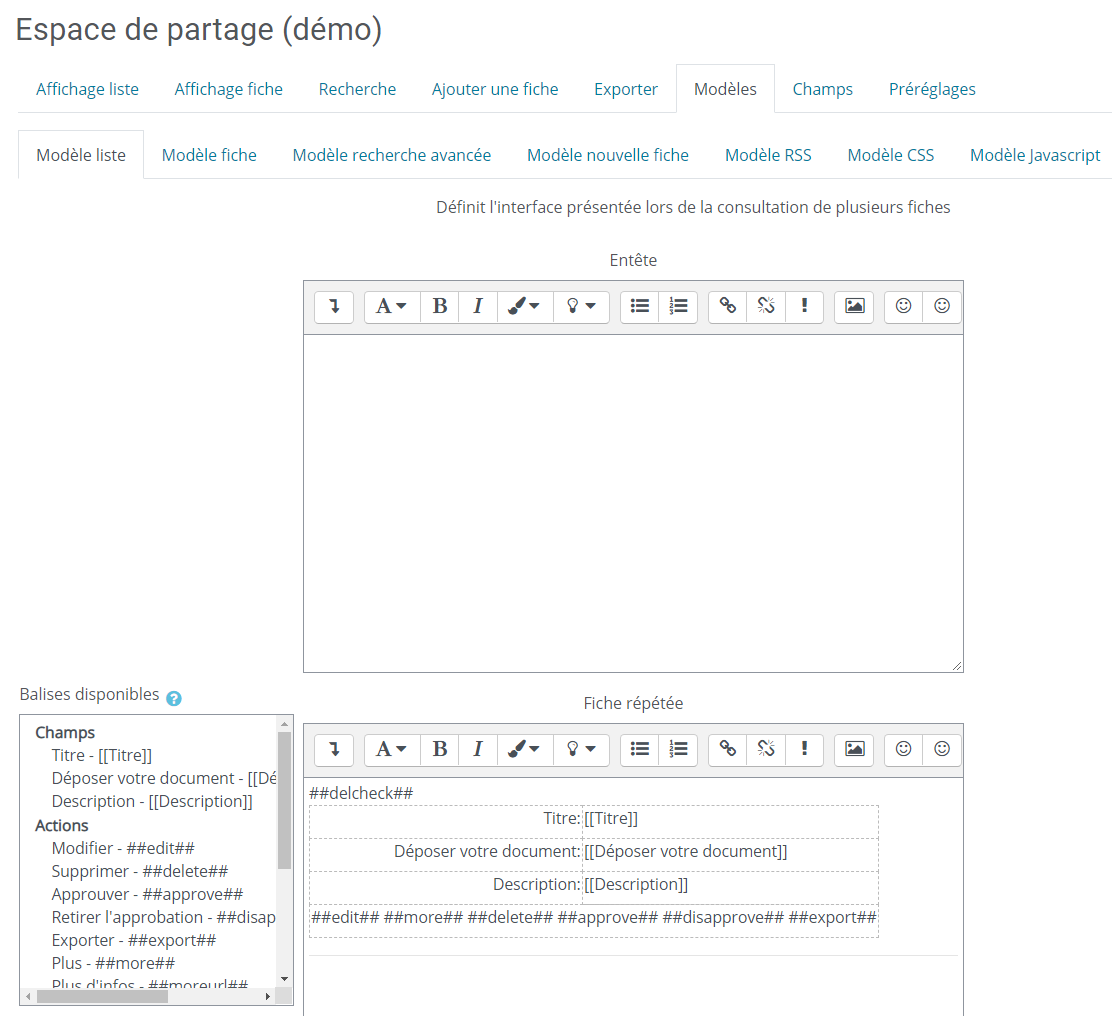
Task: Remove link in Fiche répétée editor
Action: [766, 750]
